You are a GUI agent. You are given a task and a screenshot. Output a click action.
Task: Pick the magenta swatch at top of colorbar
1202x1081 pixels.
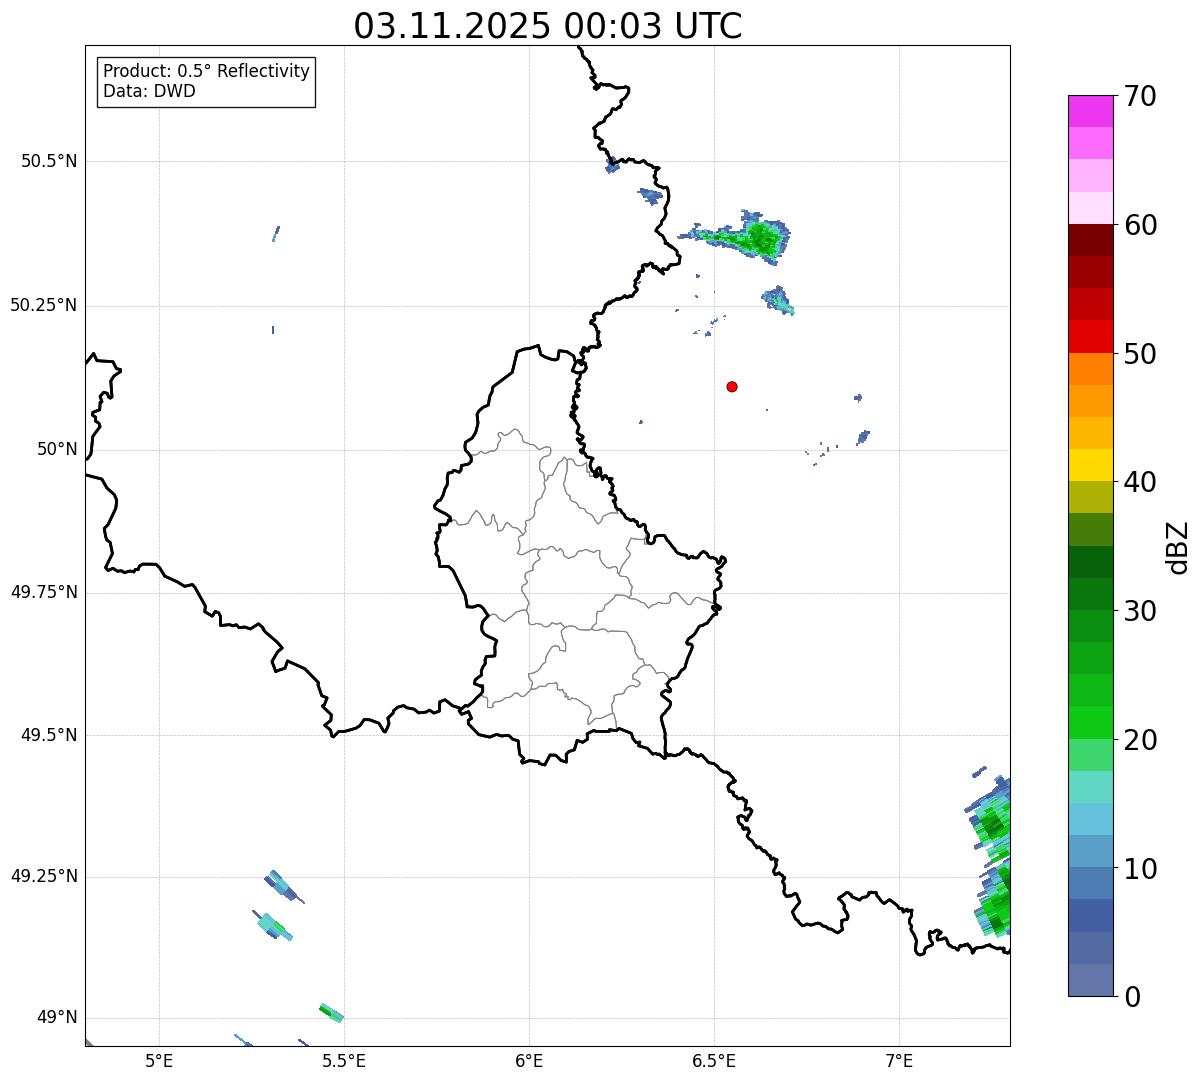tap(1090, 111)
